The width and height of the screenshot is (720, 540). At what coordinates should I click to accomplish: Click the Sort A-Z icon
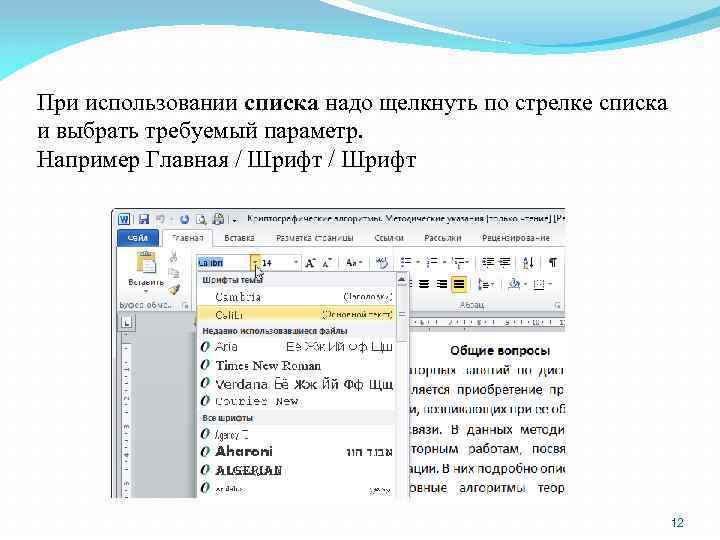point(529,263)
